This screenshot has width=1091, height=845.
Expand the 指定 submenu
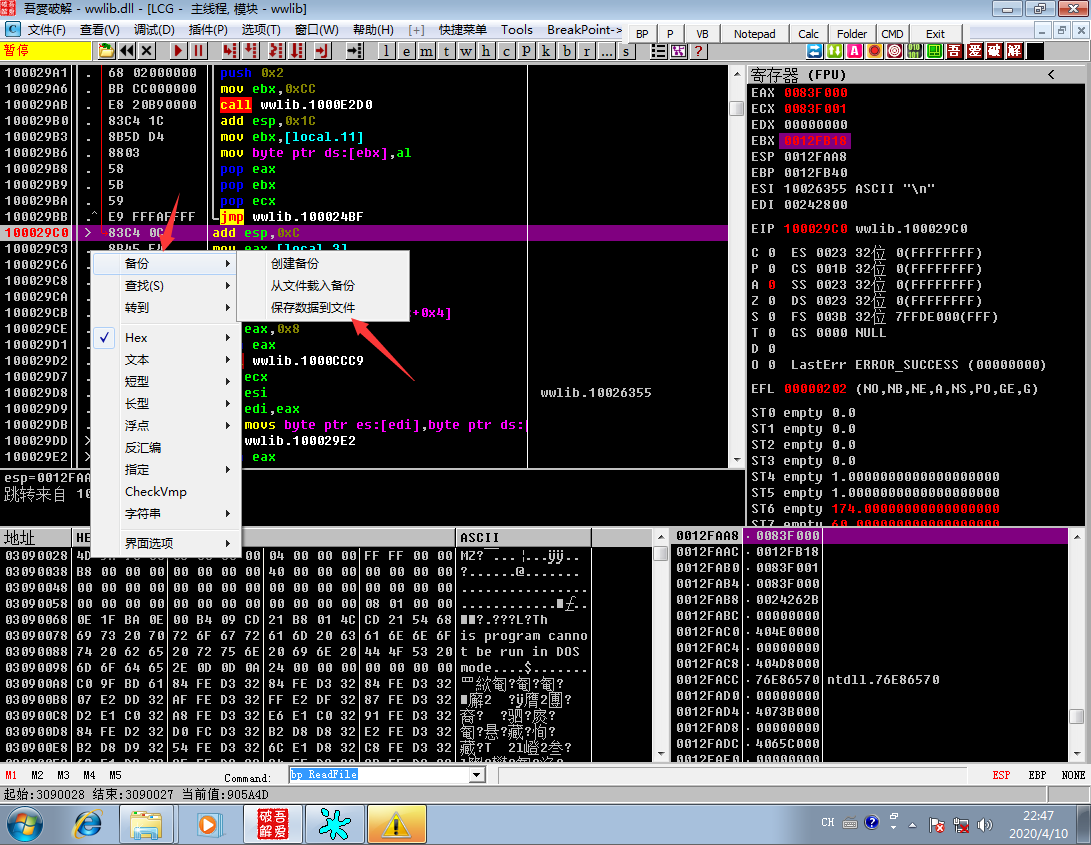166,470
